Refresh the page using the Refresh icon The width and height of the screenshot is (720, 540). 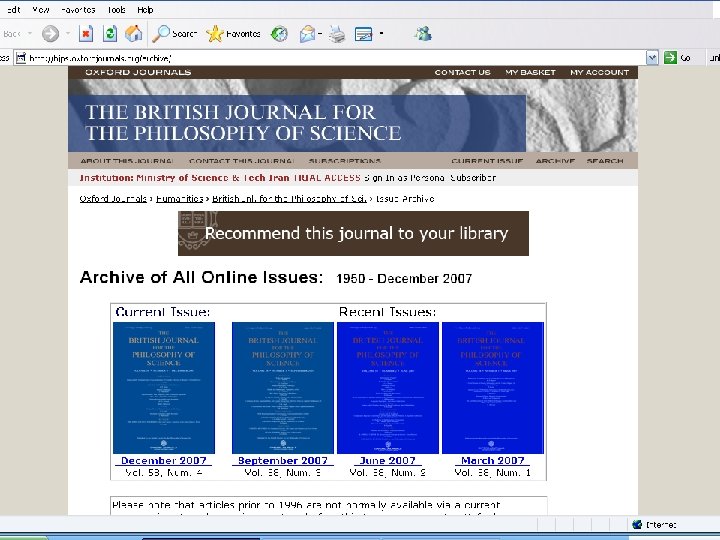point(110,34)
